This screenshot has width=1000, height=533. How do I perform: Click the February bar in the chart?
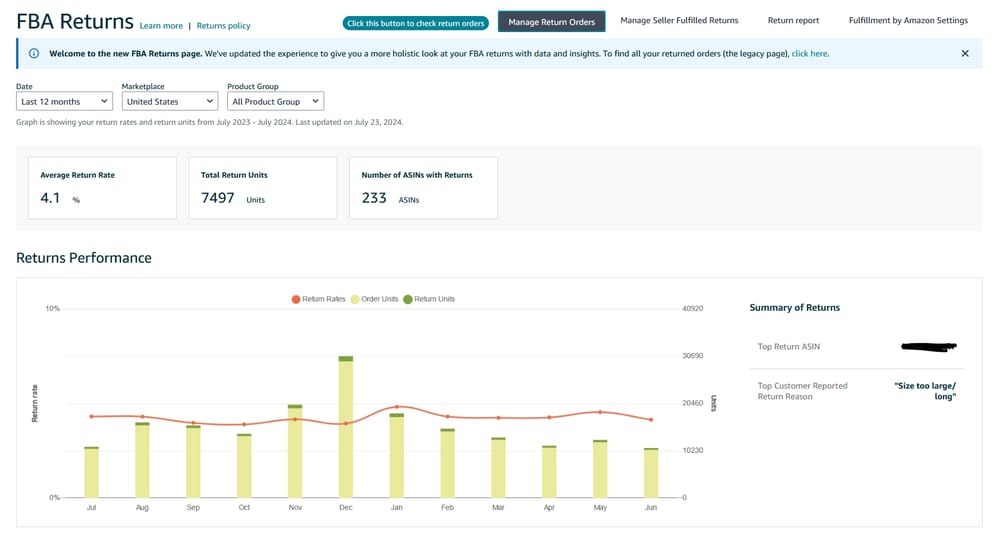(x=448, y=464)
